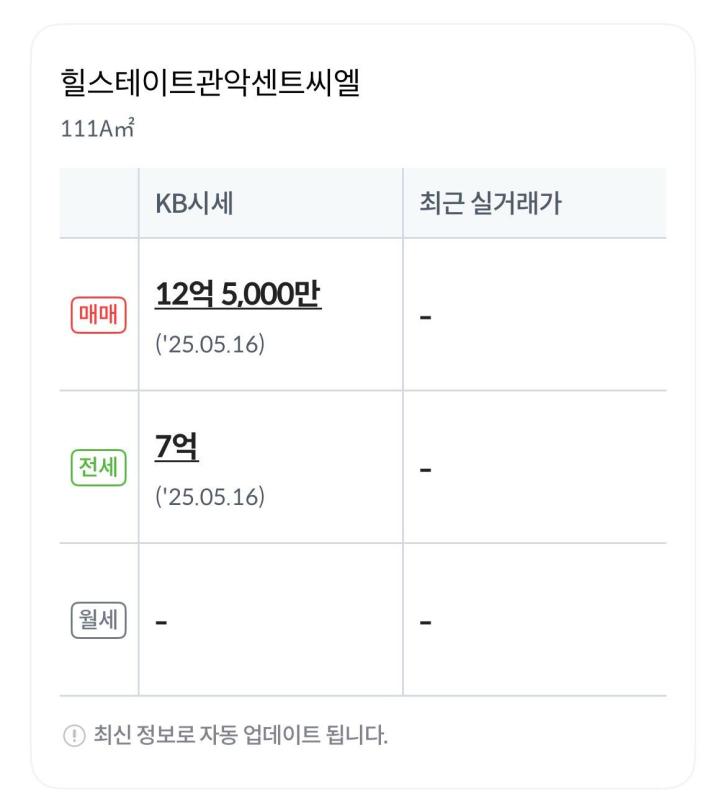The image size is (726, 799).
Task: Click the dash in 전세 recent transaction cell
Action: [x=425, y=470]
